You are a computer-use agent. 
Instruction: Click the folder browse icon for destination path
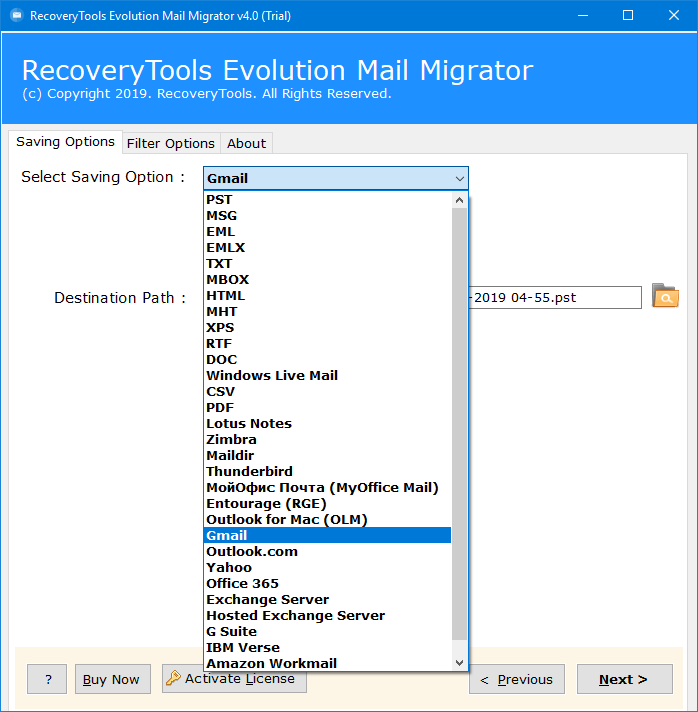click(x=665, y=296)
